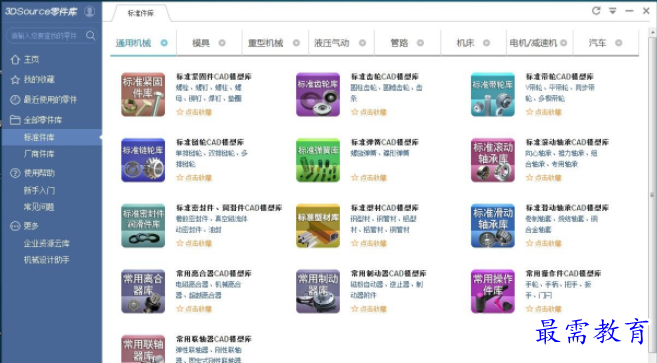Switch to the 管路 category tab
The width and height of the screenshot is (657, 363).
click(407, 43)
